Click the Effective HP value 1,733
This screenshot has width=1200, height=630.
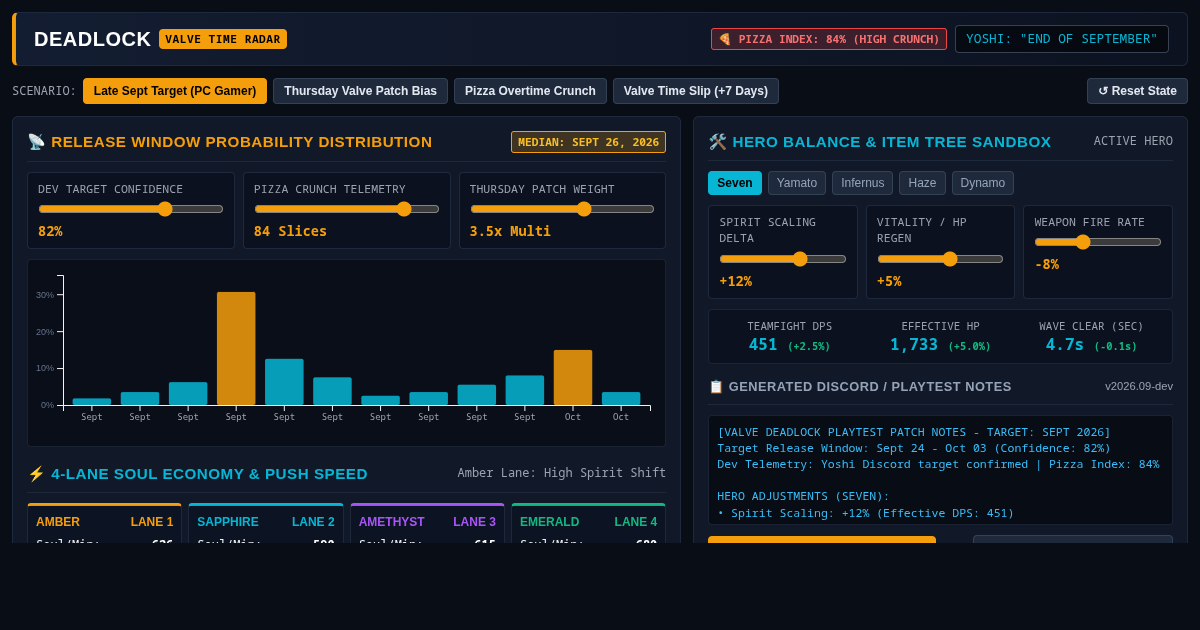click(x=914, y=345)
